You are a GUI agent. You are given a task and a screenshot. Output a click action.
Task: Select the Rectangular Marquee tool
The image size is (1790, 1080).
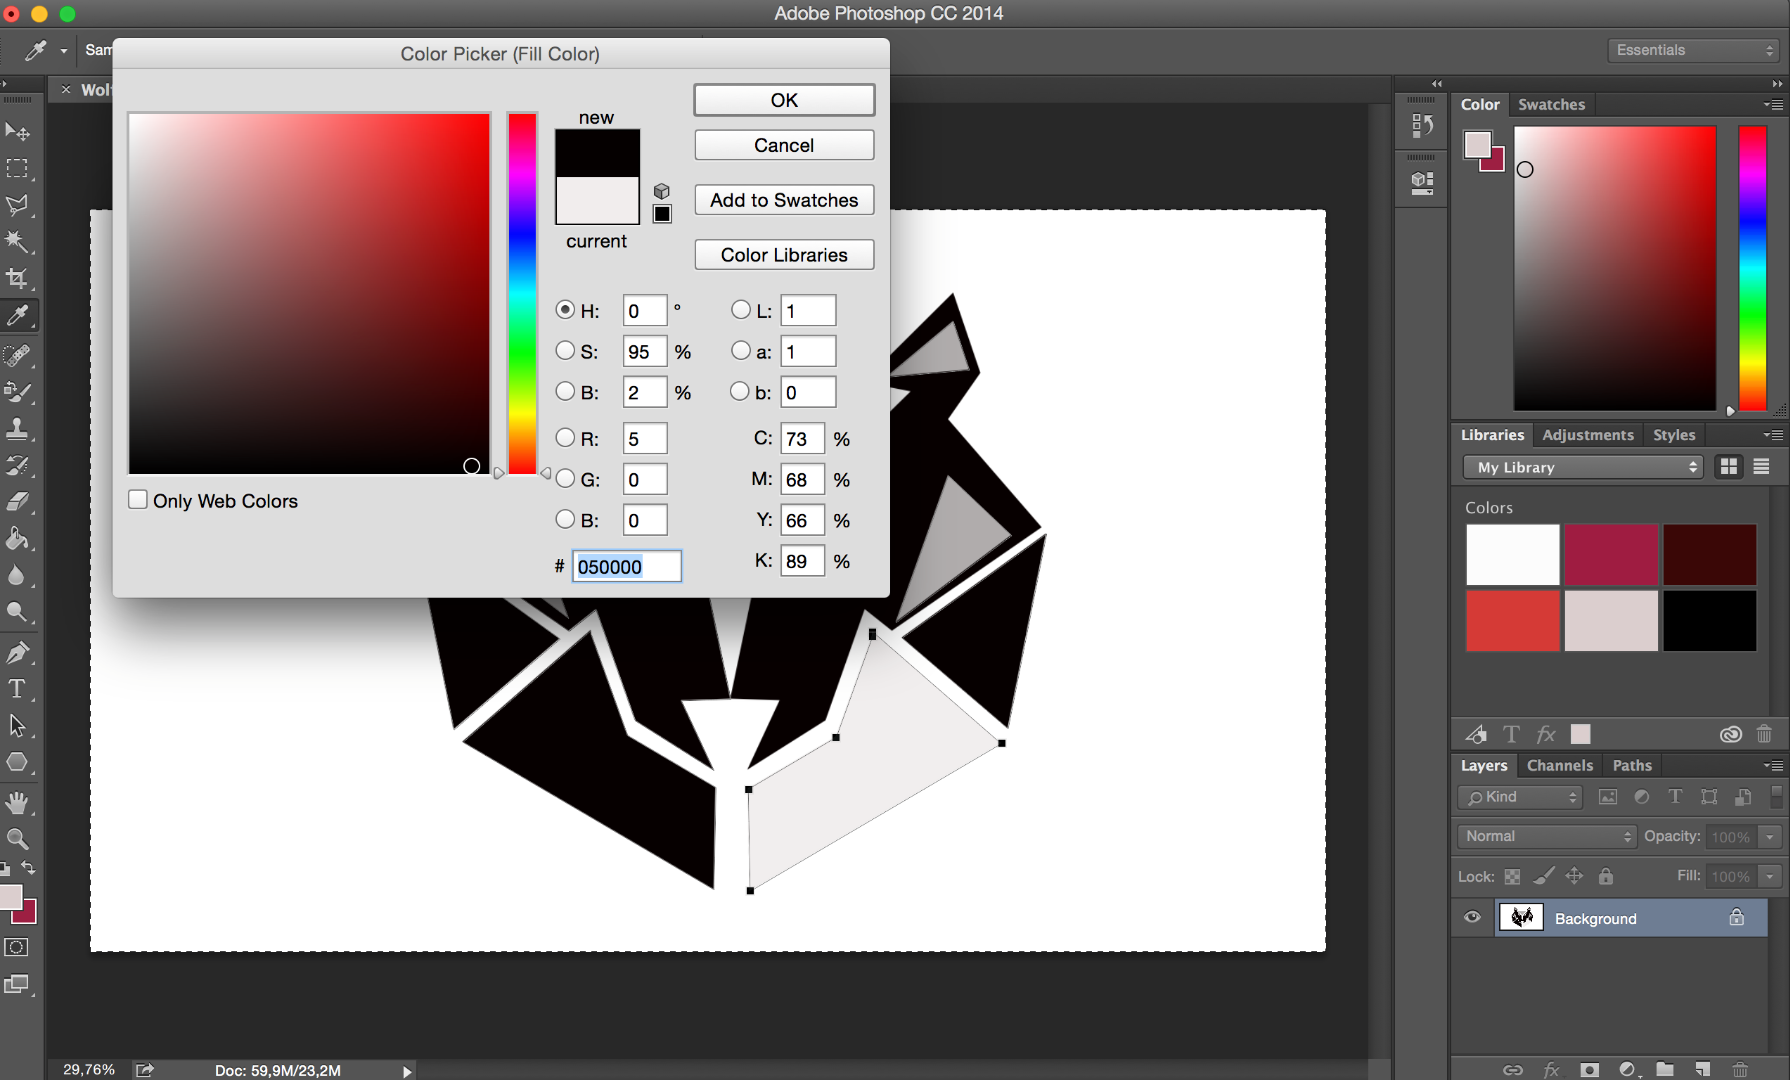click(17, 169)
